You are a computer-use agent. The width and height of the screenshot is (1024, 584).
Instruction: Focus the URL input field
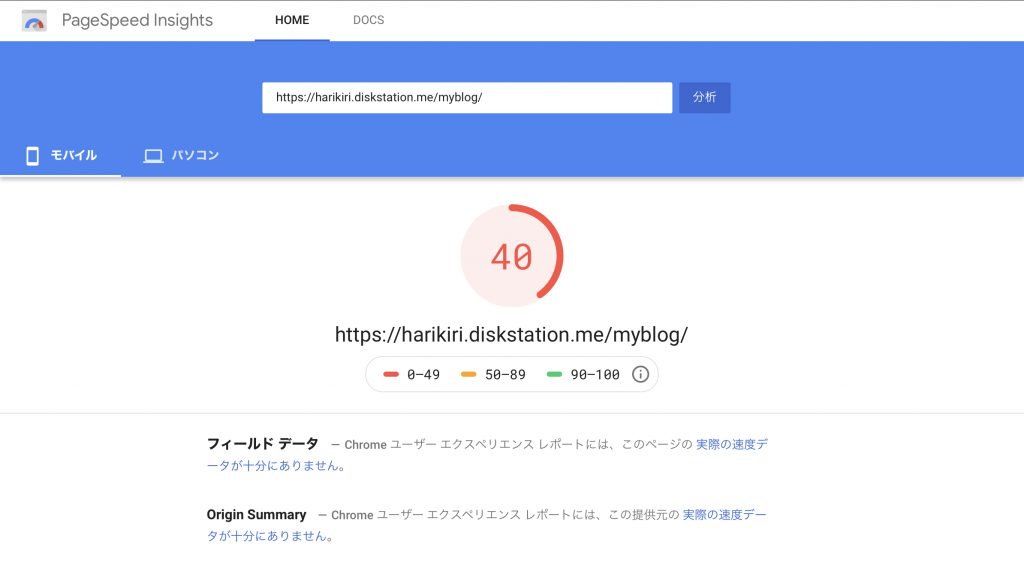pos(467,97)
